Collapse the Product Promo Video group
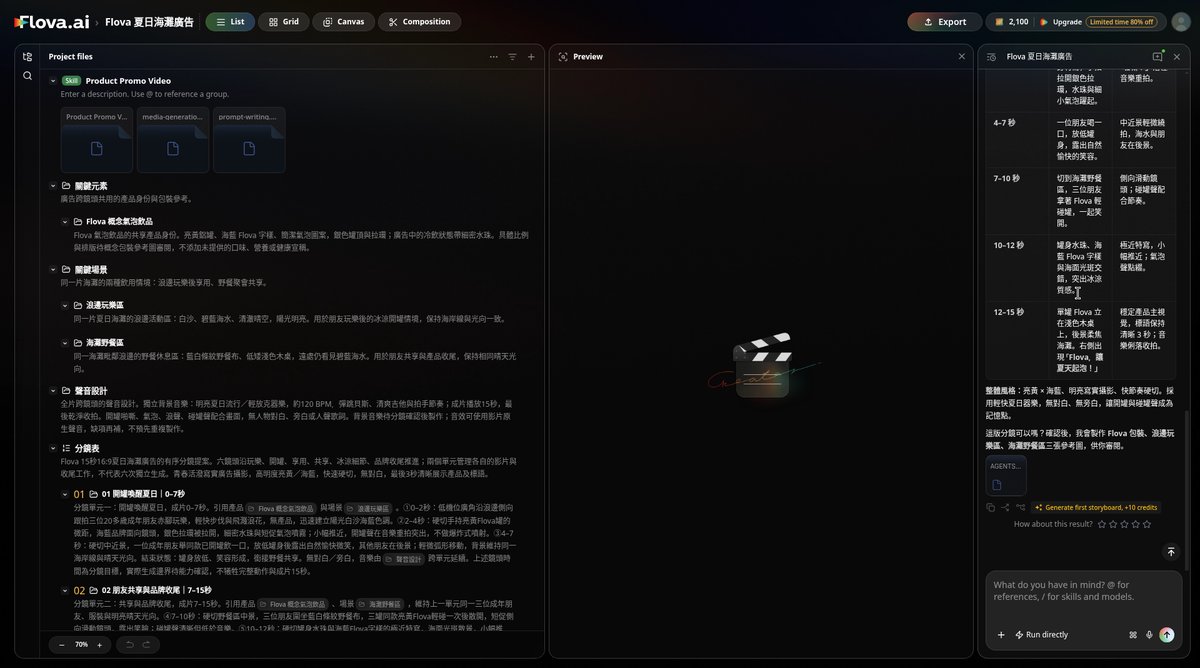Viewport: 1200px width, 668px height. click(53, 81)
